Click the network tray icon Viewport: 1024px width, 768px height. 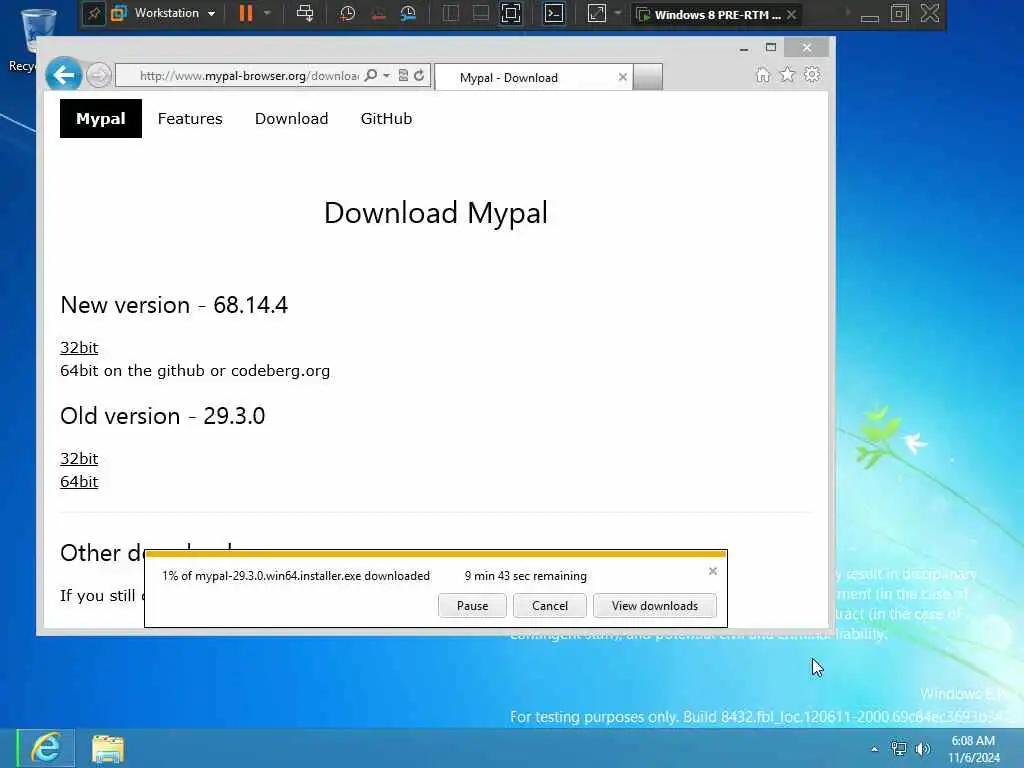pyautogui.click(x=899, y=749)
